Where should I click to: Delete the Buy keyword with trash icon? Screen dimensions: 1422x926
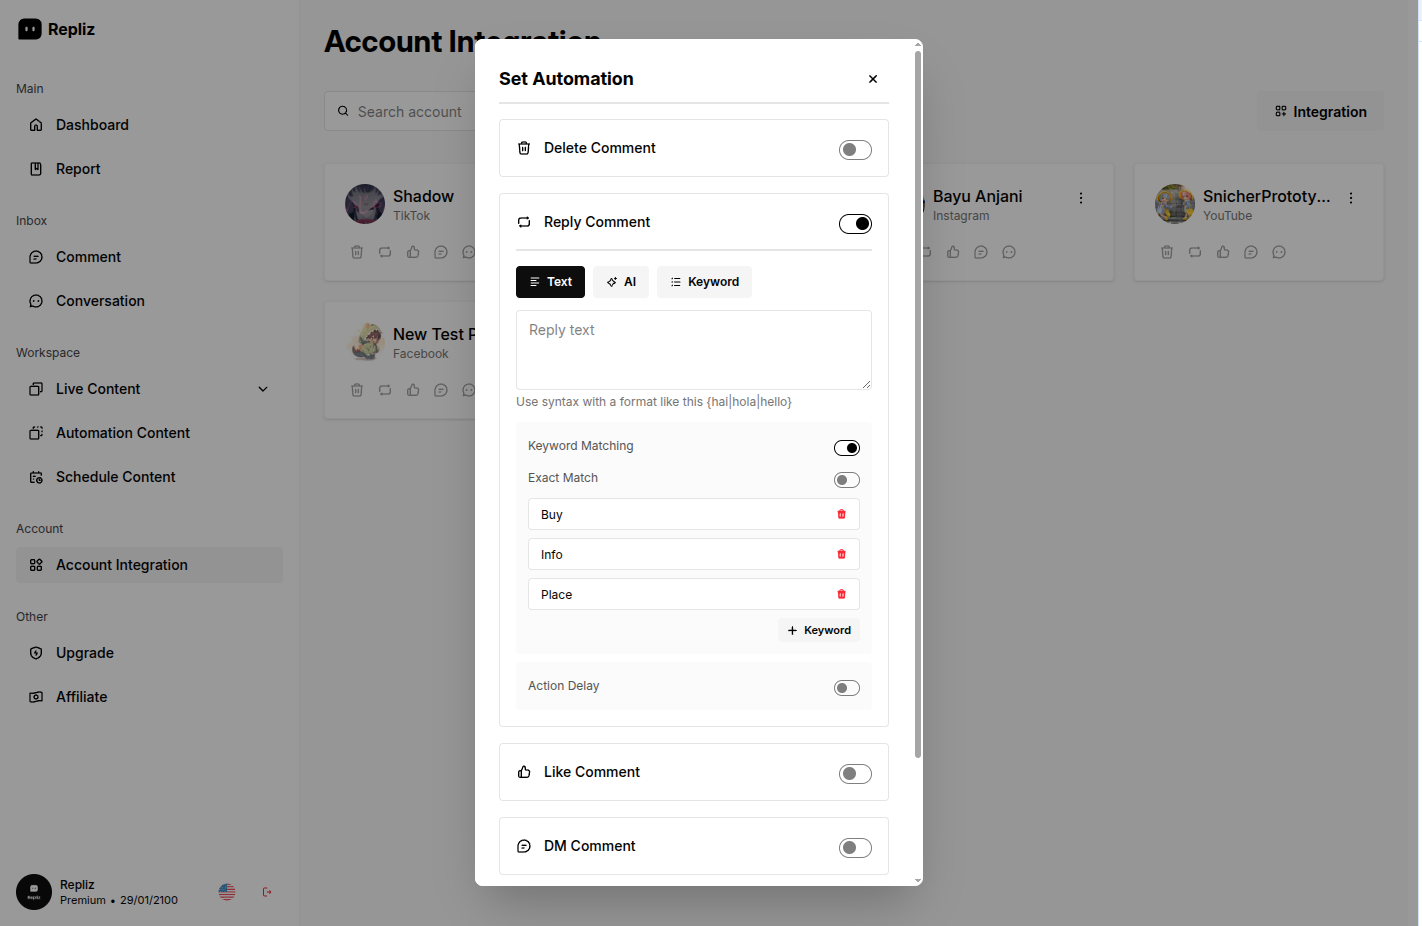[x=841, y=514]
